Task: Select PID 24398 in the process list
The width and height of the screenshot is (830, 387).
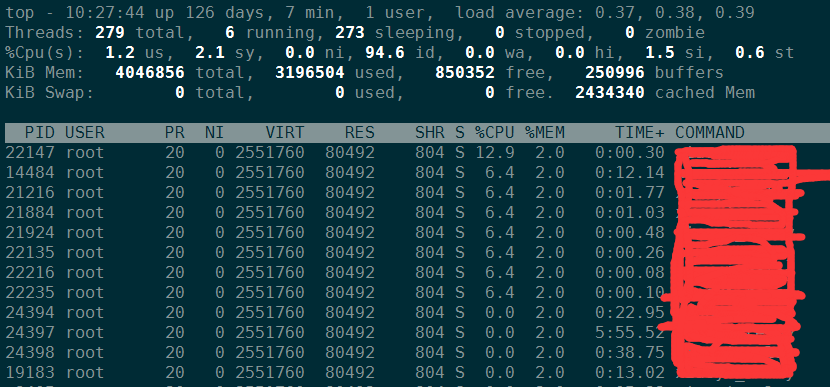Action: (30, 353)
